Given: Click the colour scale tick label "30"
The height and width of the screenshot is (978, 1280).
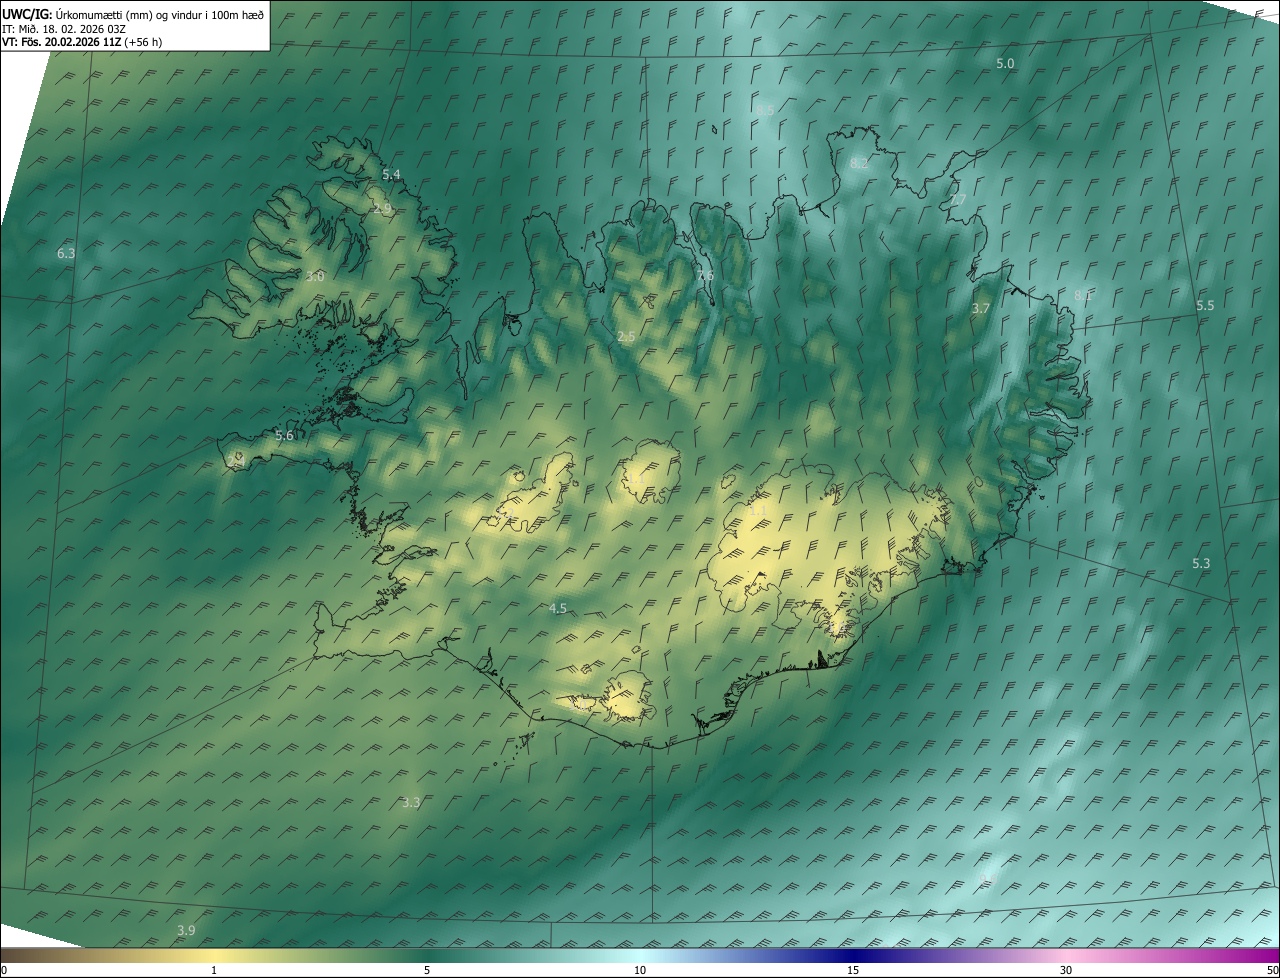Looking at the screenshot, I should point(1066,970).
